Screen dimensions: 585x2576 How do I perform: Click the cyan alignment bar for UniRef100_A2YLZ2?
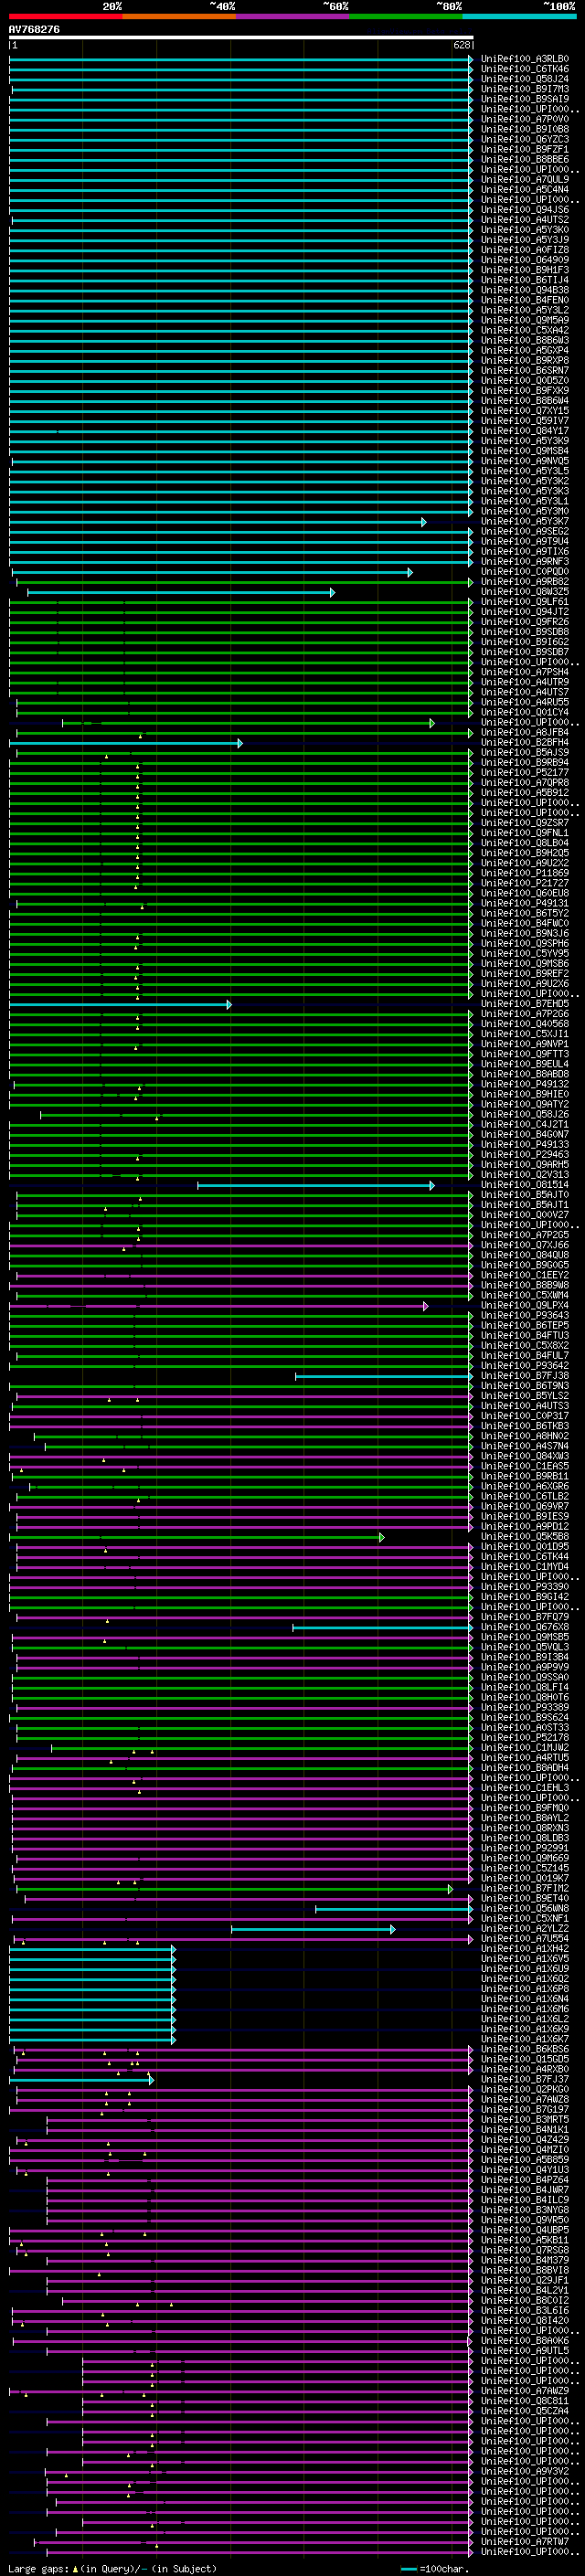[x=313, y=1929]
